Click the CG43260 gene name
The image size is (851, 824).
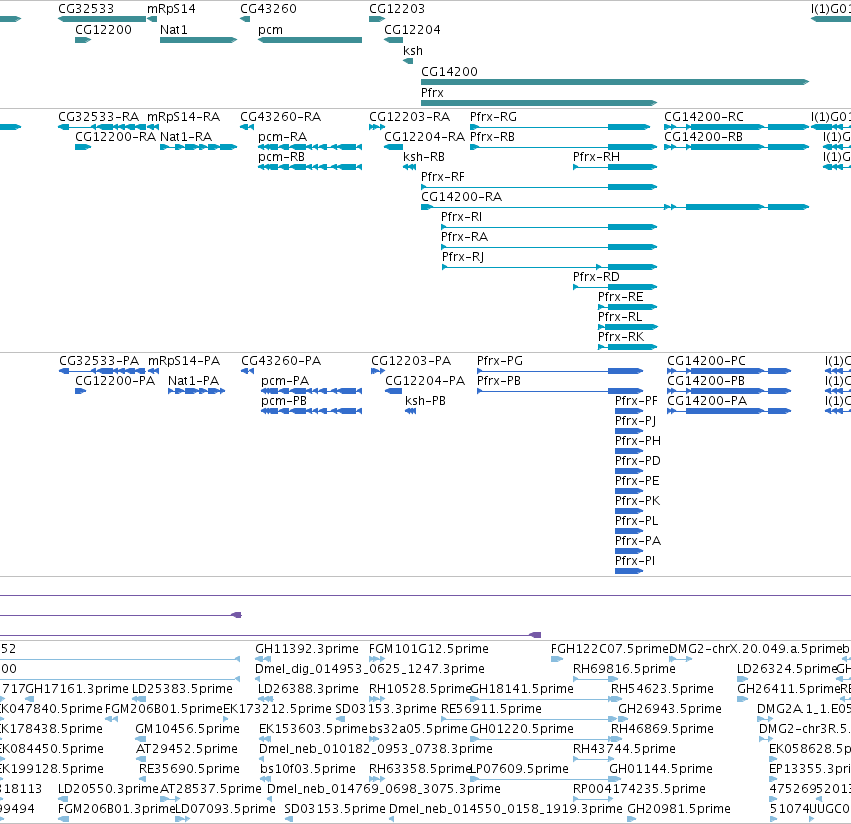point(268,9)
